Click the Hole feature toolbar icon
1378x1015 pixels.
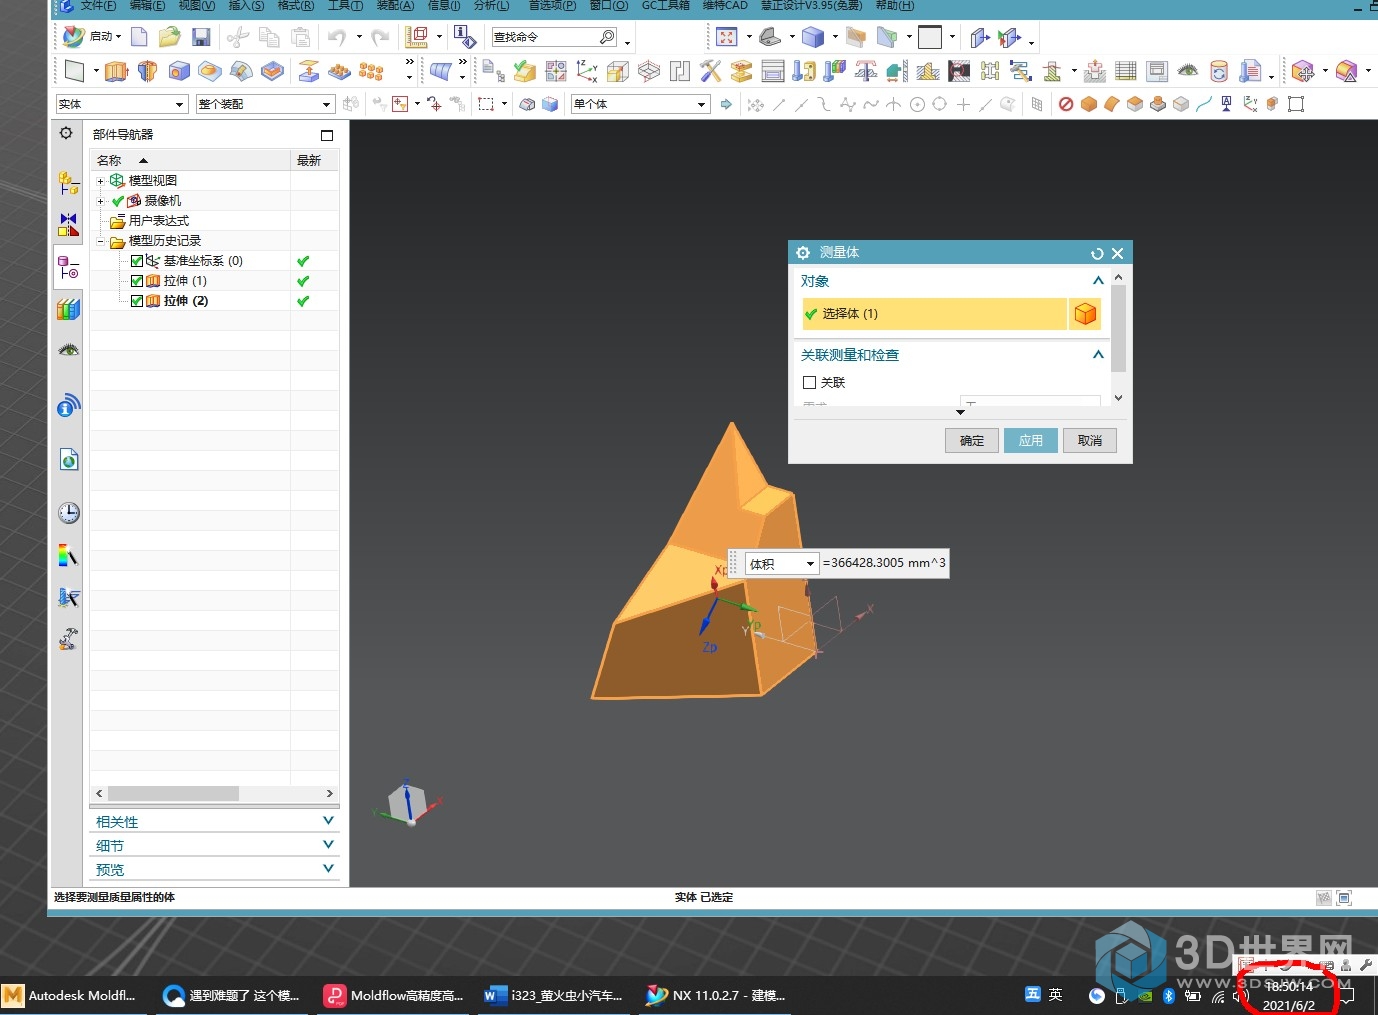tap(179, 71)
